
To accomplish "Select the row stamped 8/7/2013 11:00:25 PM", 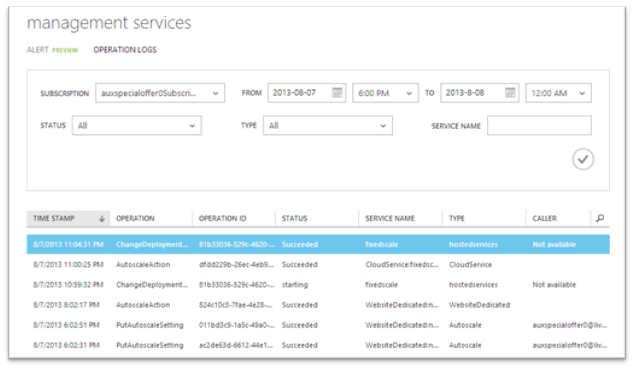I will (x=318, y=265).
